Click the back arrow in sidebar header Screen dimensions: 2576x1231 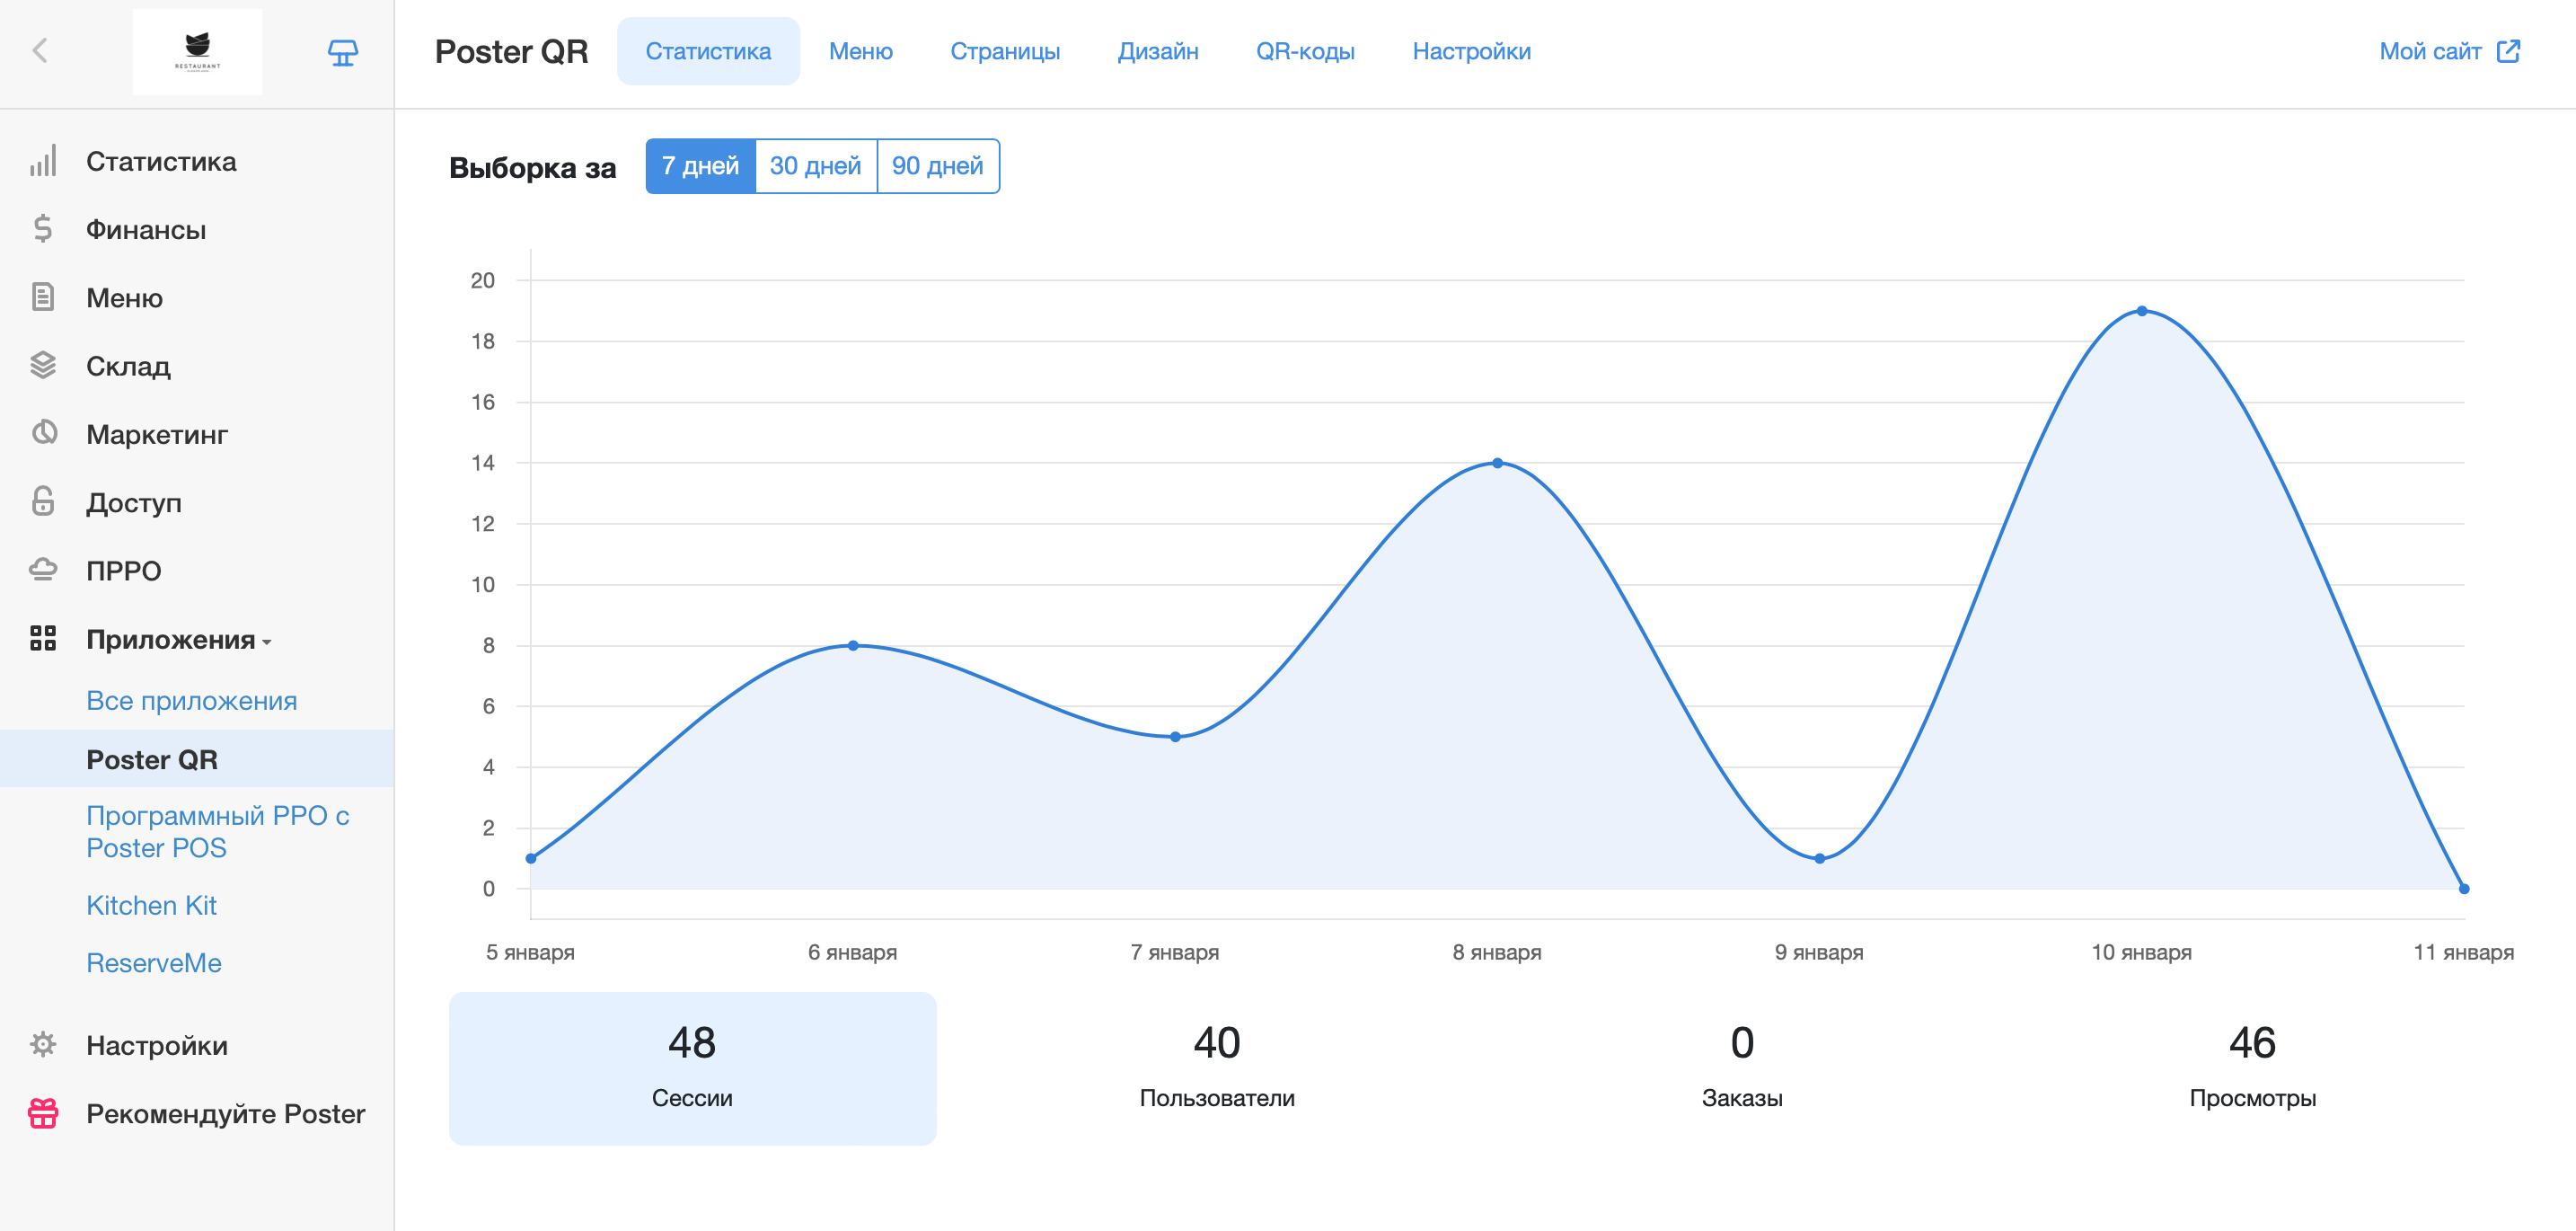click(40, 51)
